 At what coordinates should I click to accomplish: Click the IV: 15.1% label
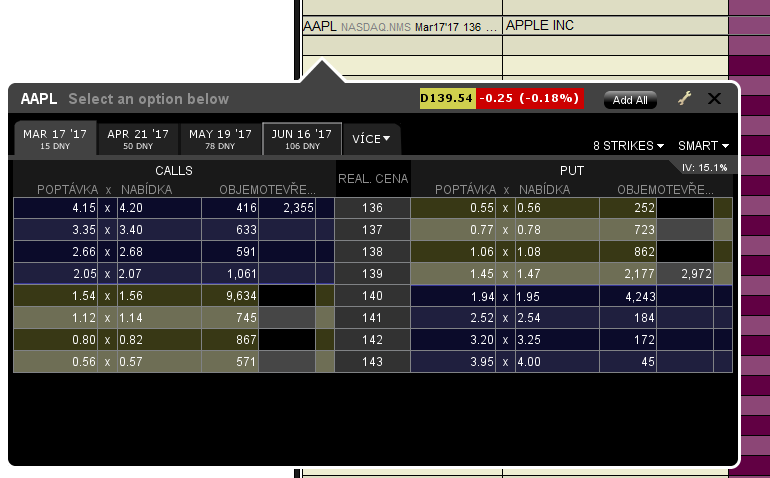point(704,168)
